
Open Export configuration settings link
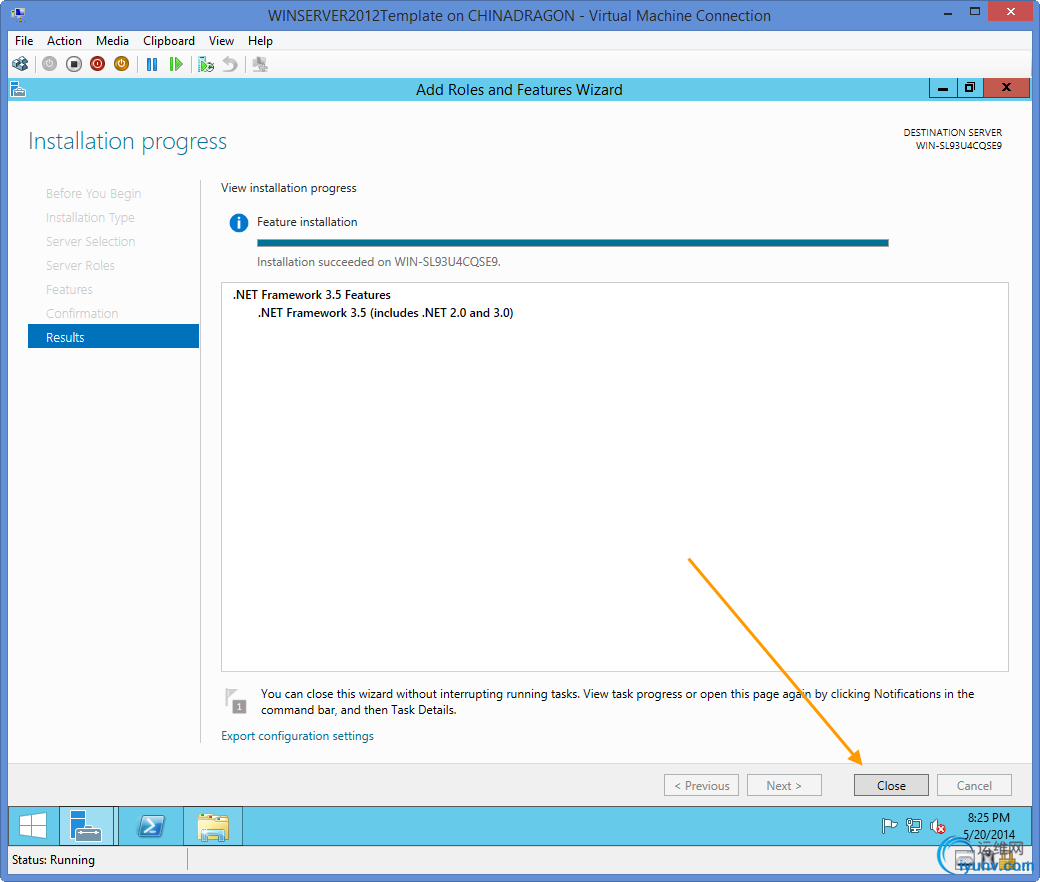click(x=297, y=736)
